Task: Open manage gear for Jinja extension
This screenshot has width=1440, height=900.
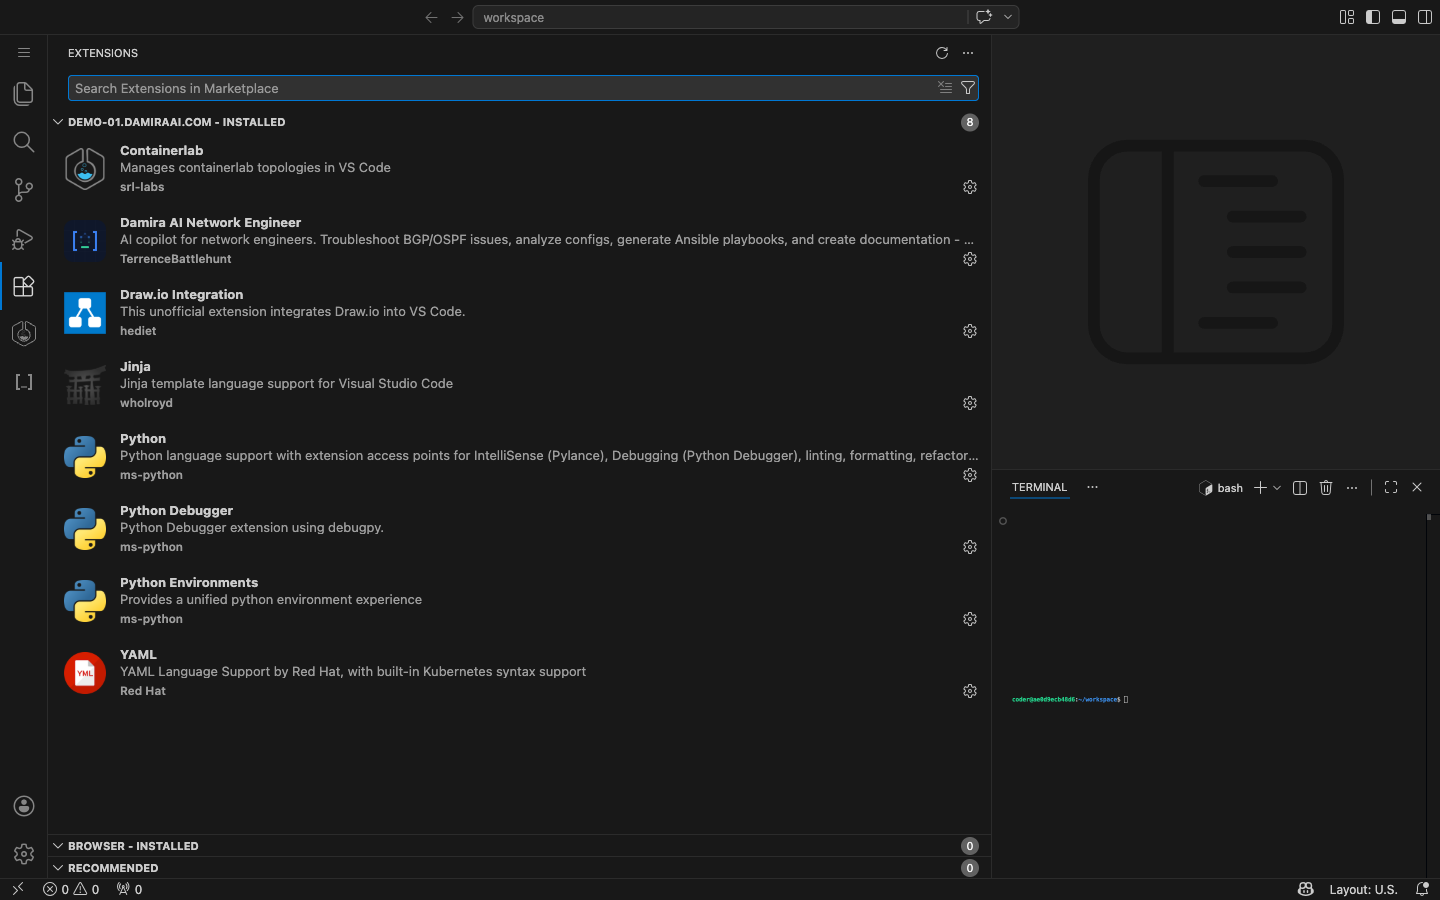Action: (970, 403)
